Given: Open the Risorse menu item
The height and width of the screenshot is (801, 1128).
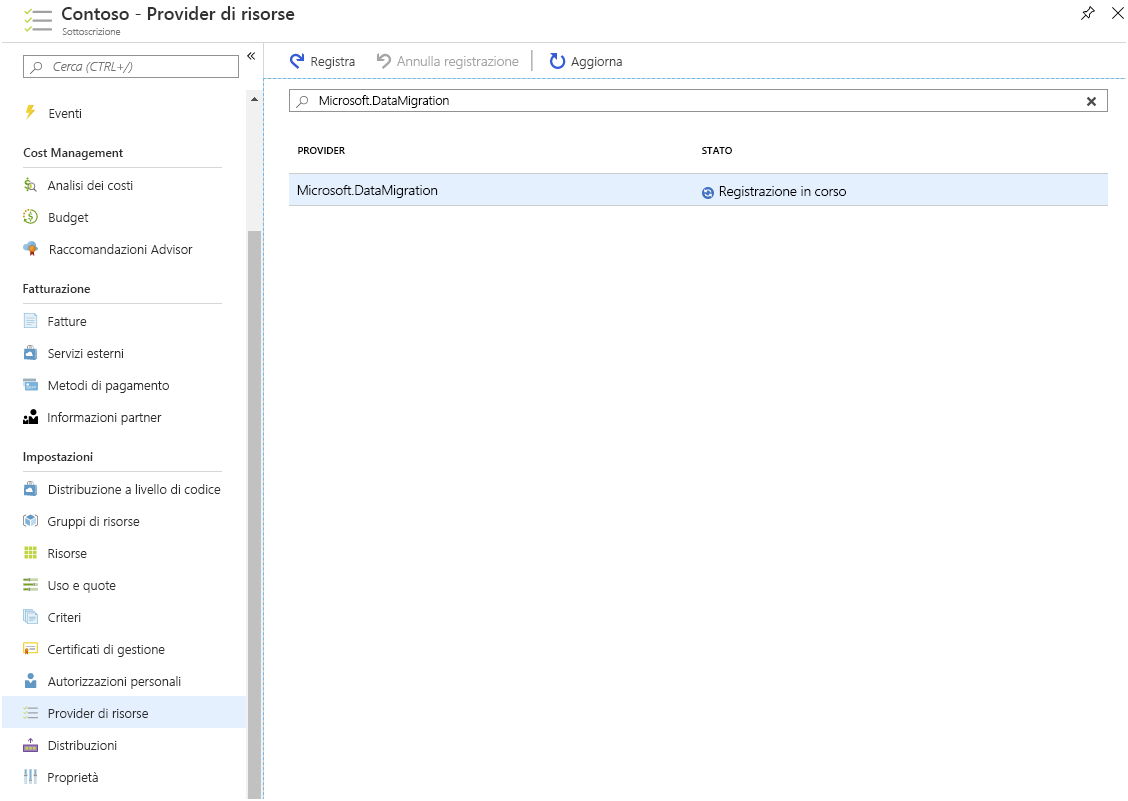Looking at the screenshot, I should (x=67, y=553).
